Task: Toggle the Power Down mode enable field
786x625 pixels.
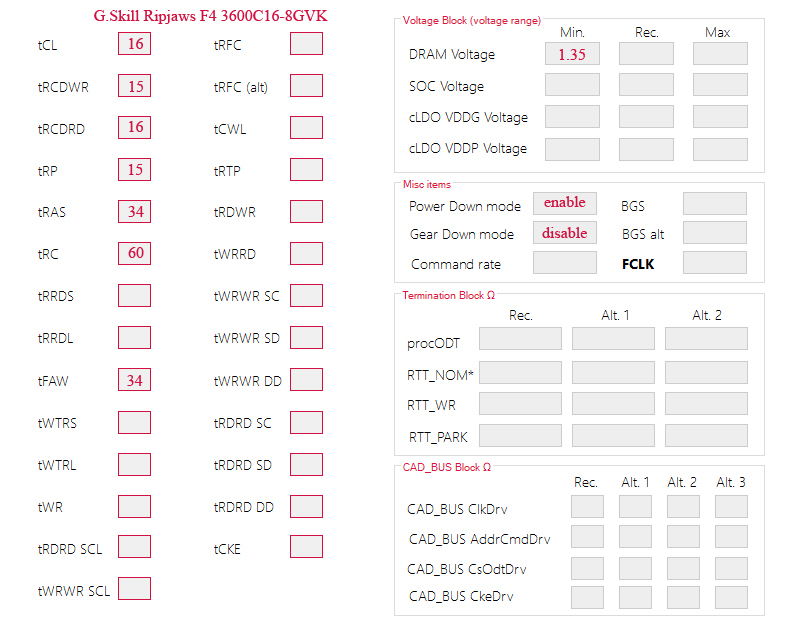Action: click(x=565, y=203)
